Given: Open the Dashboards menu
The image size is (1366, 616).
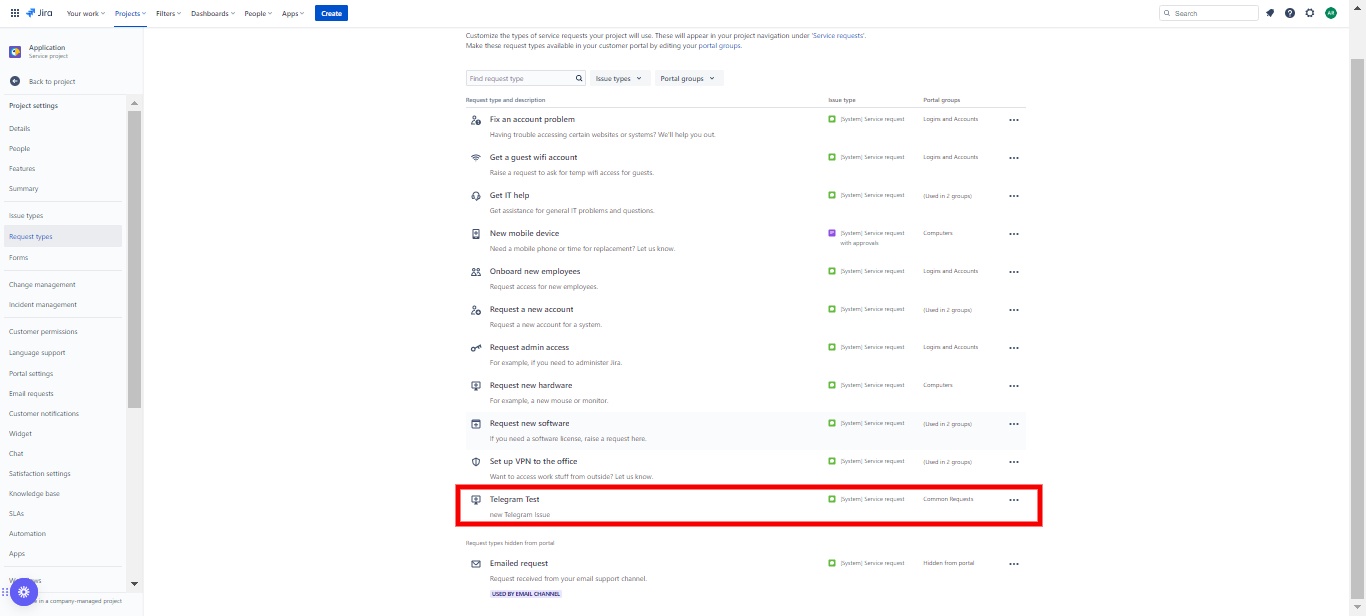Looking at the screenshot, I should [x=213, y=13].
